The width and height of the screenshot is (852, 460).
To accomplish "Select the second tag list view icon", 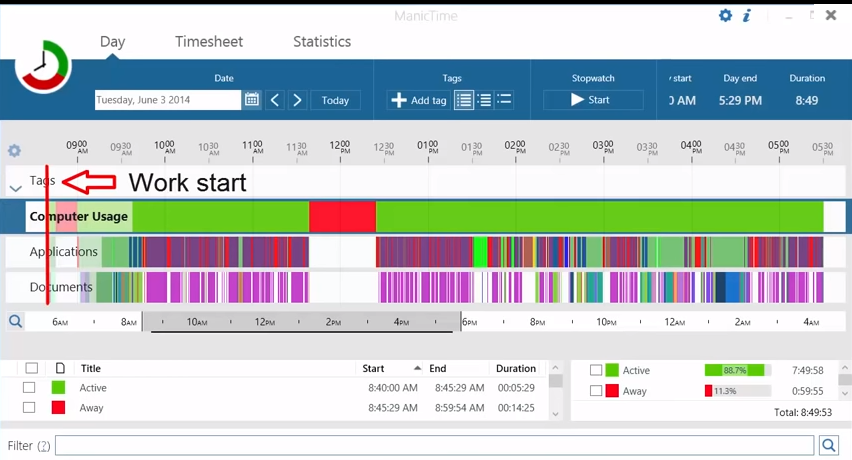I will pos(484,100).
